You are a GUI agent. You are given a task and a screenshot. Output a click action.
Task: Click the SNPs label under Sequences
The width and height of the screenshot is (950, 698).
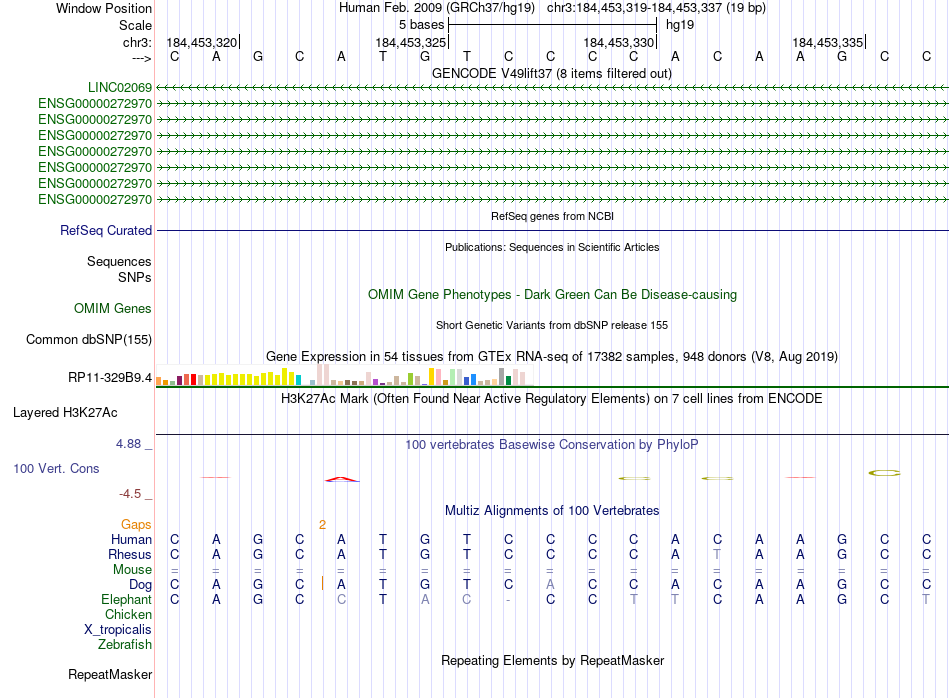tap(135, 277)
